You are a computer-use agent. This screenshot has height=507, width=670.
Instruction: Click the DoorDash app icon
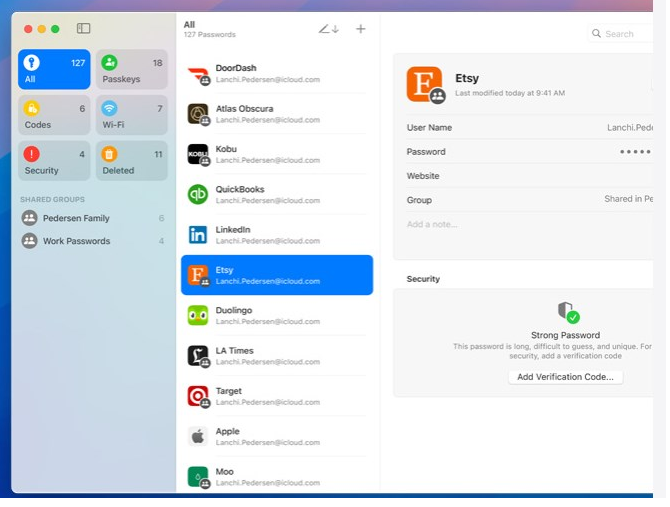pos(198,75)
